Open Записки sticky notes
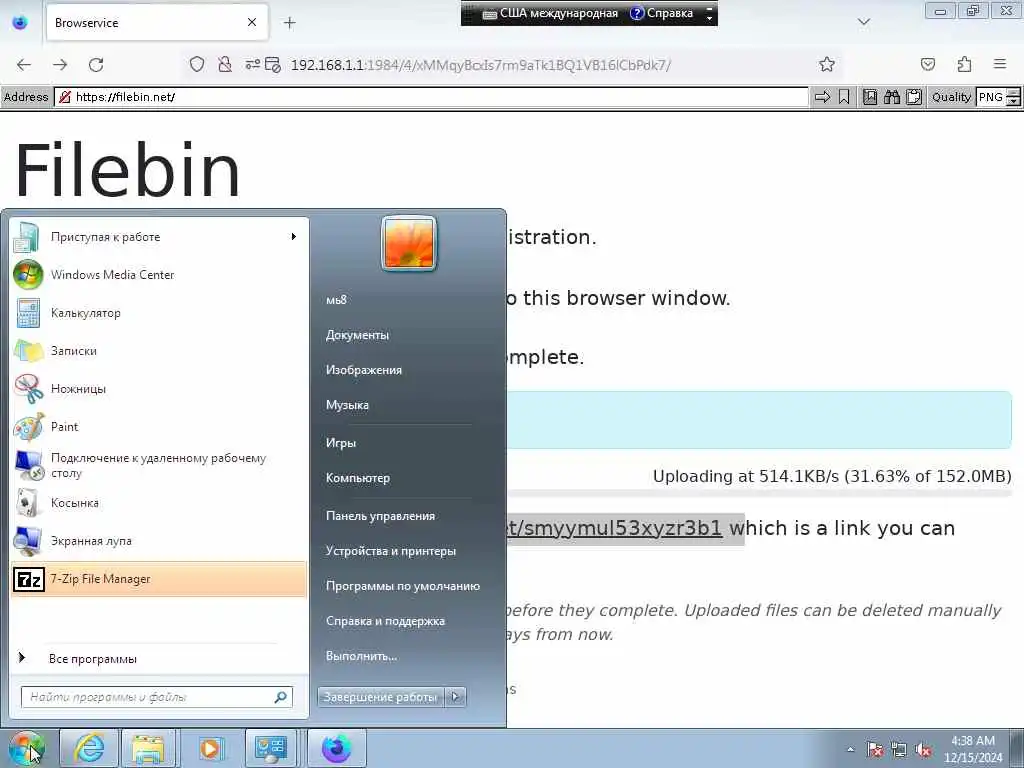 [159, 351]
